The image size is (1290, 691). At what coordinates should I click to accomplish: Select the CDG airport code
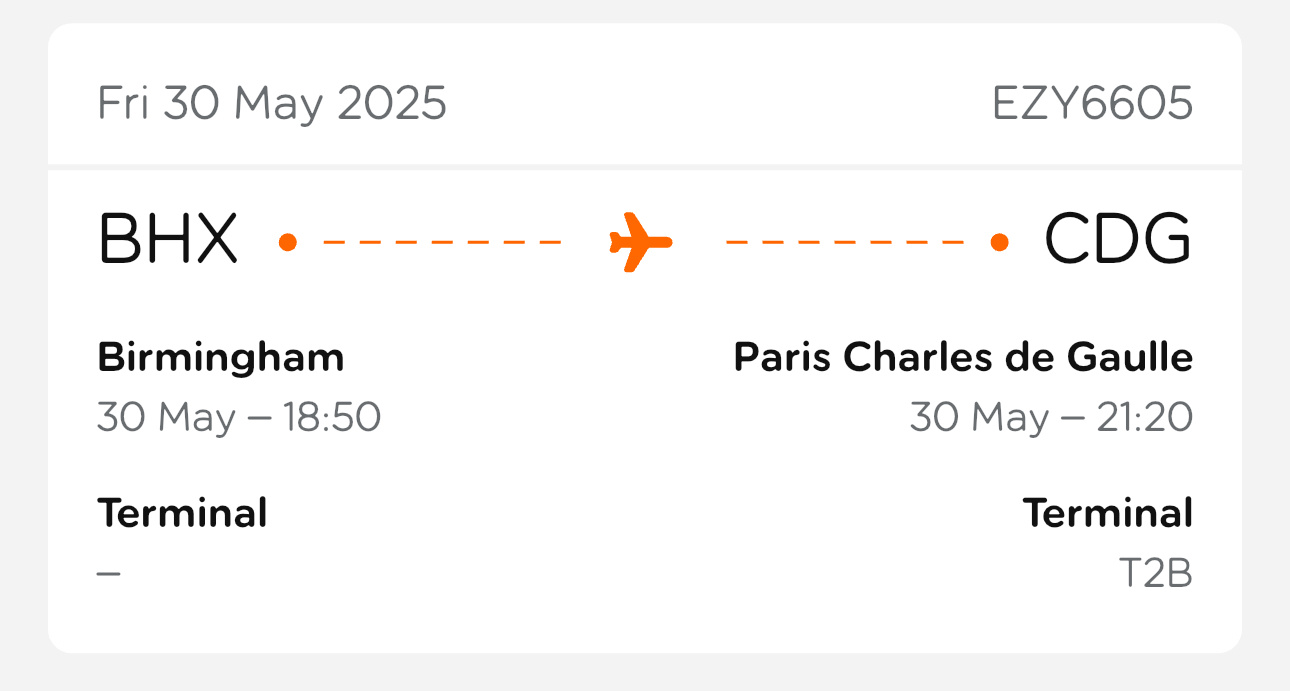click(1118, 240)
